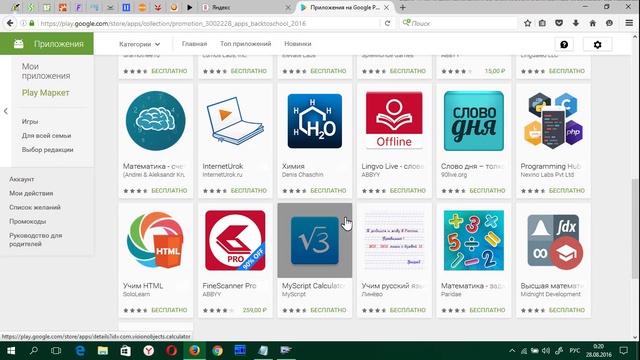
Task: Click the Play Store help icon
Action: (564, 44)
